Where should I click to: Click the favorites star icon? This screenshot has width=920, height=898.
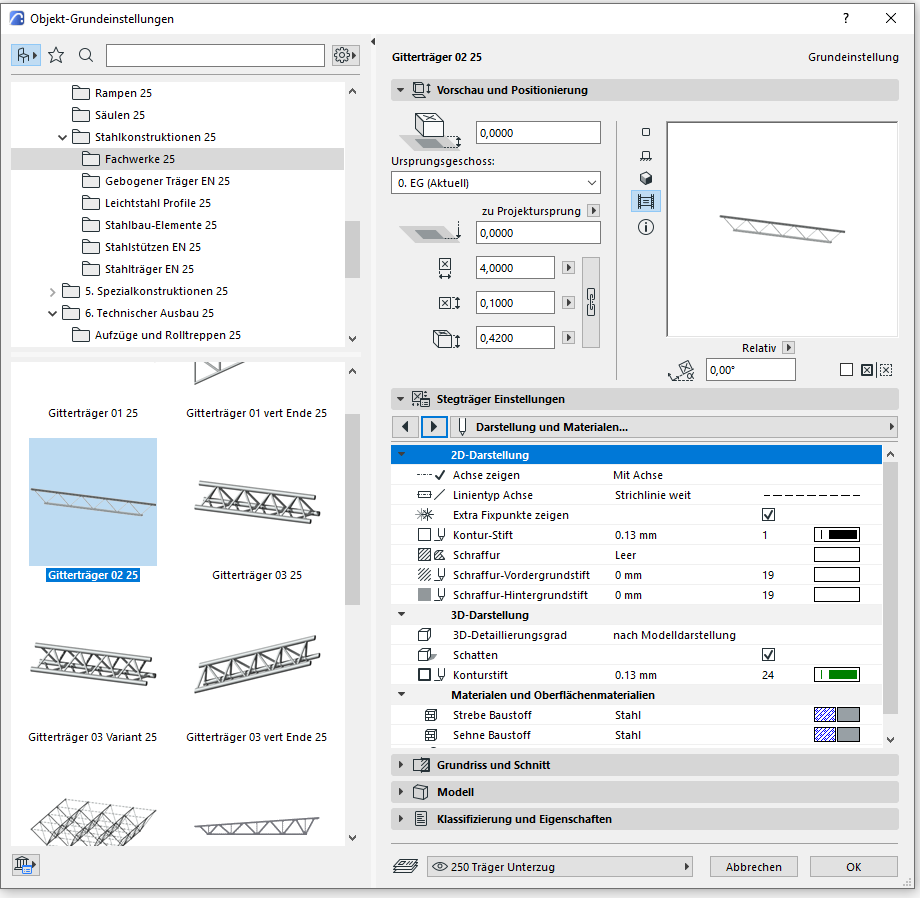click(56, 55)
